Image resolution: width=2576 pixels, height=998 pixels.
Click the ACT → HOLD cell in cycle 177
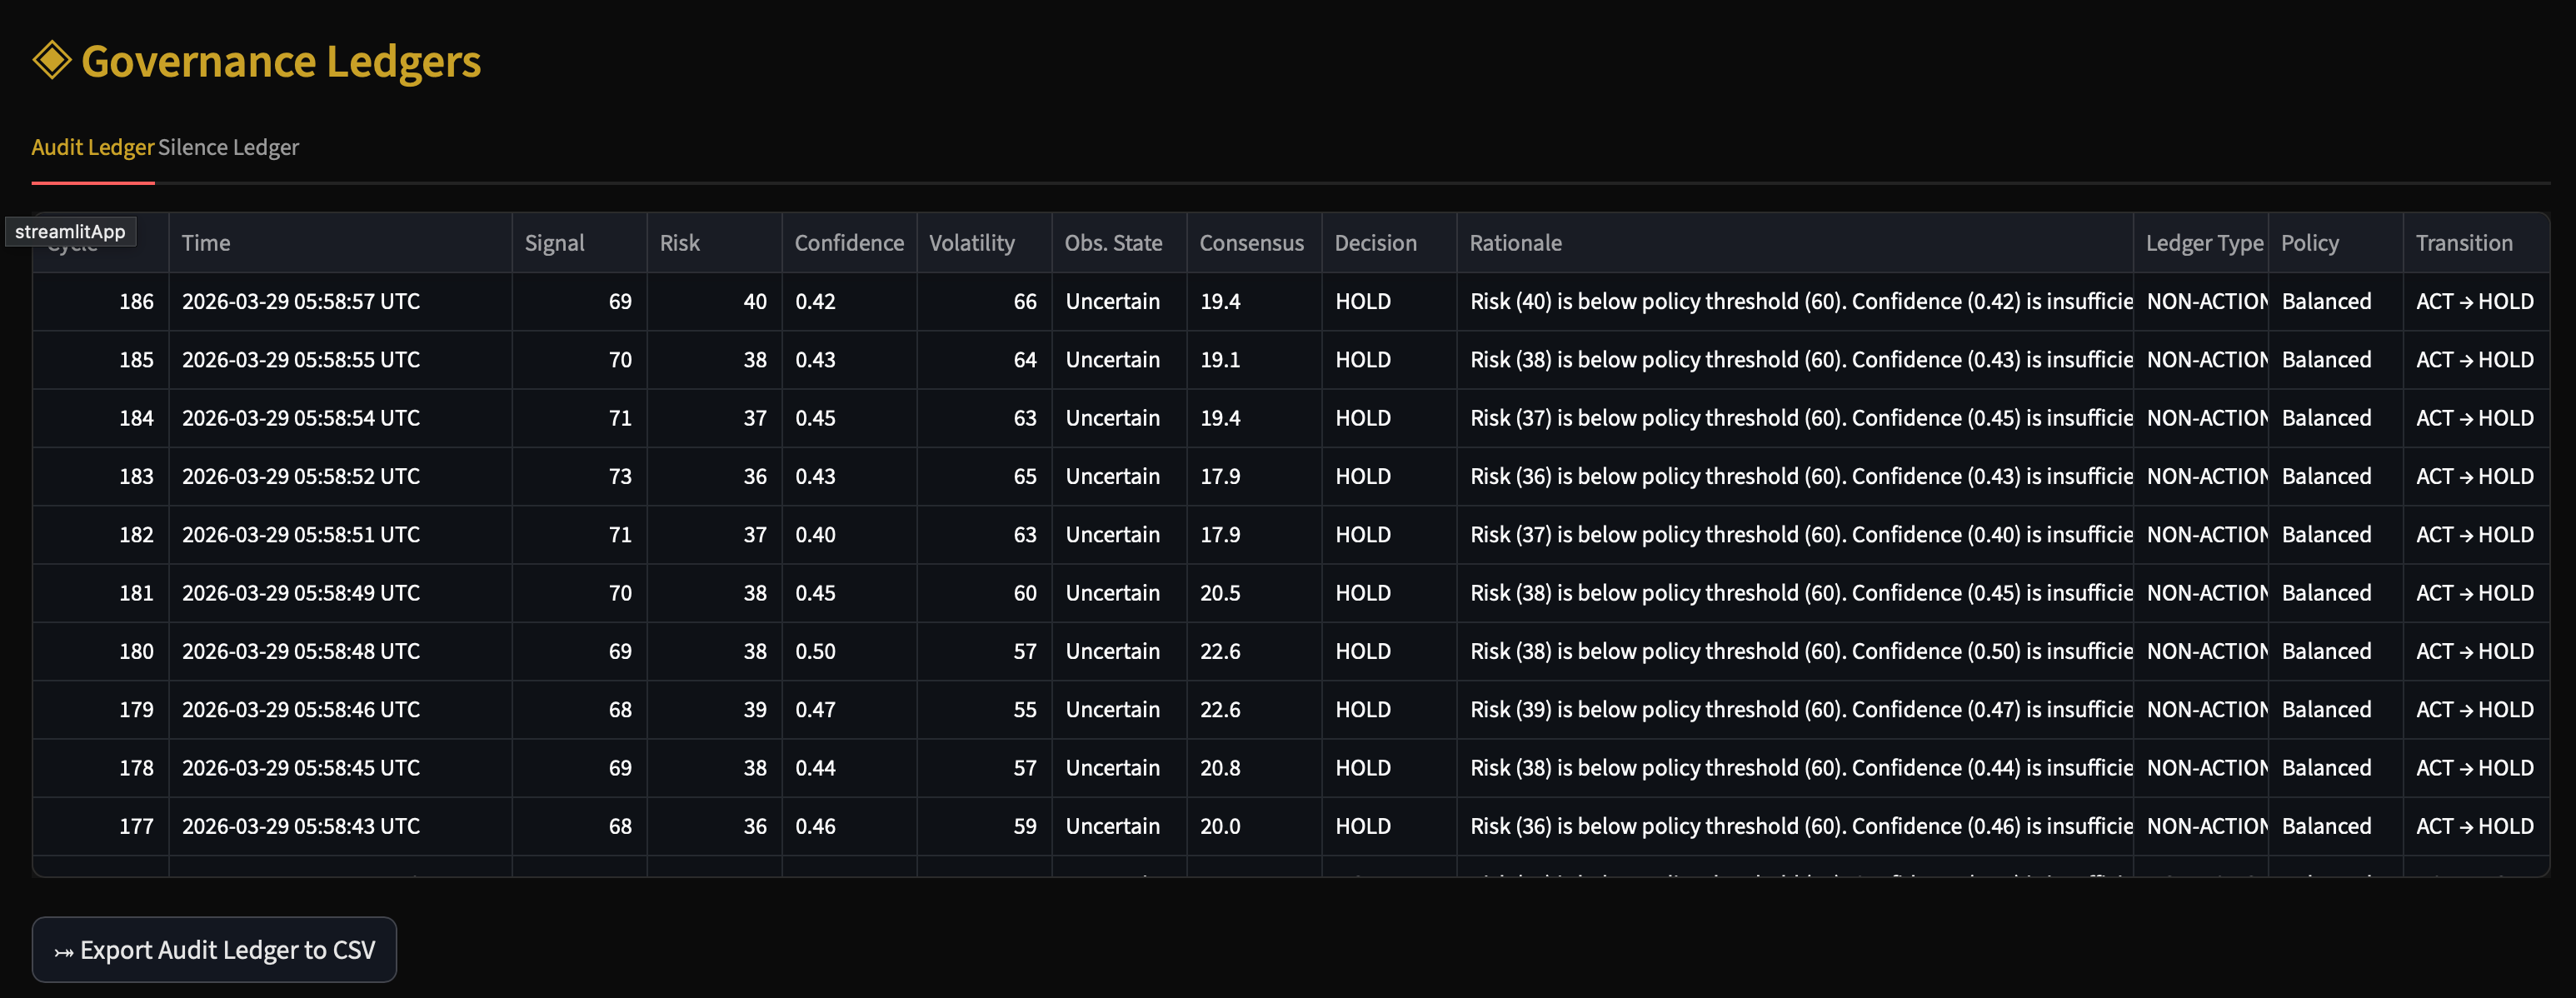click(2474, 826)
